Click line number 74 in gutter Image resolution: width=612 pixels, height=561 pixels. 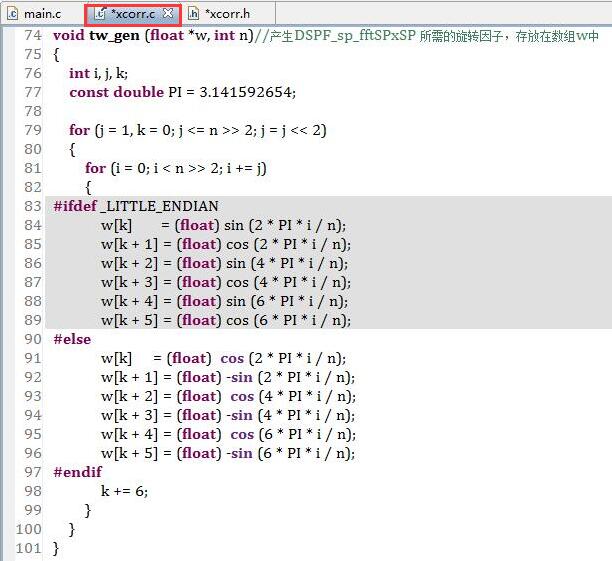coord(33,35)
